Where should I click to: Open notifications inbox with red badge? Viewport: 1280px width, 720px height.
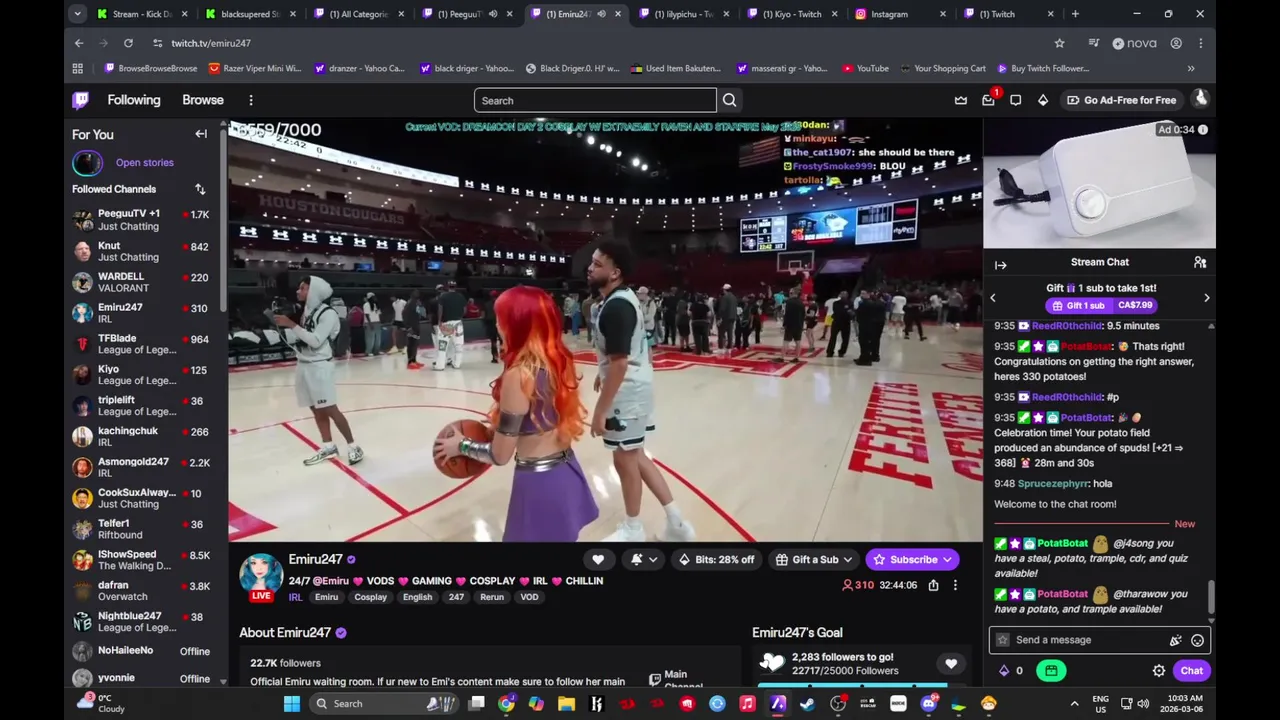pos(988,100)
